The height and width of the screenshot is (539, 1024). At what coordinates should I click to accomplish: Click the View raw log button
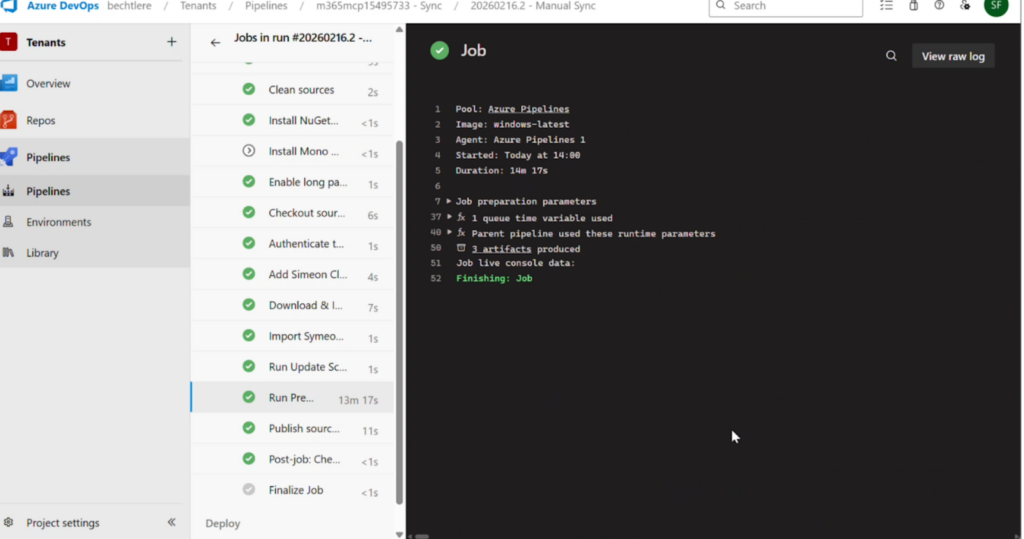pyautogui.click(x=952, y=56)
